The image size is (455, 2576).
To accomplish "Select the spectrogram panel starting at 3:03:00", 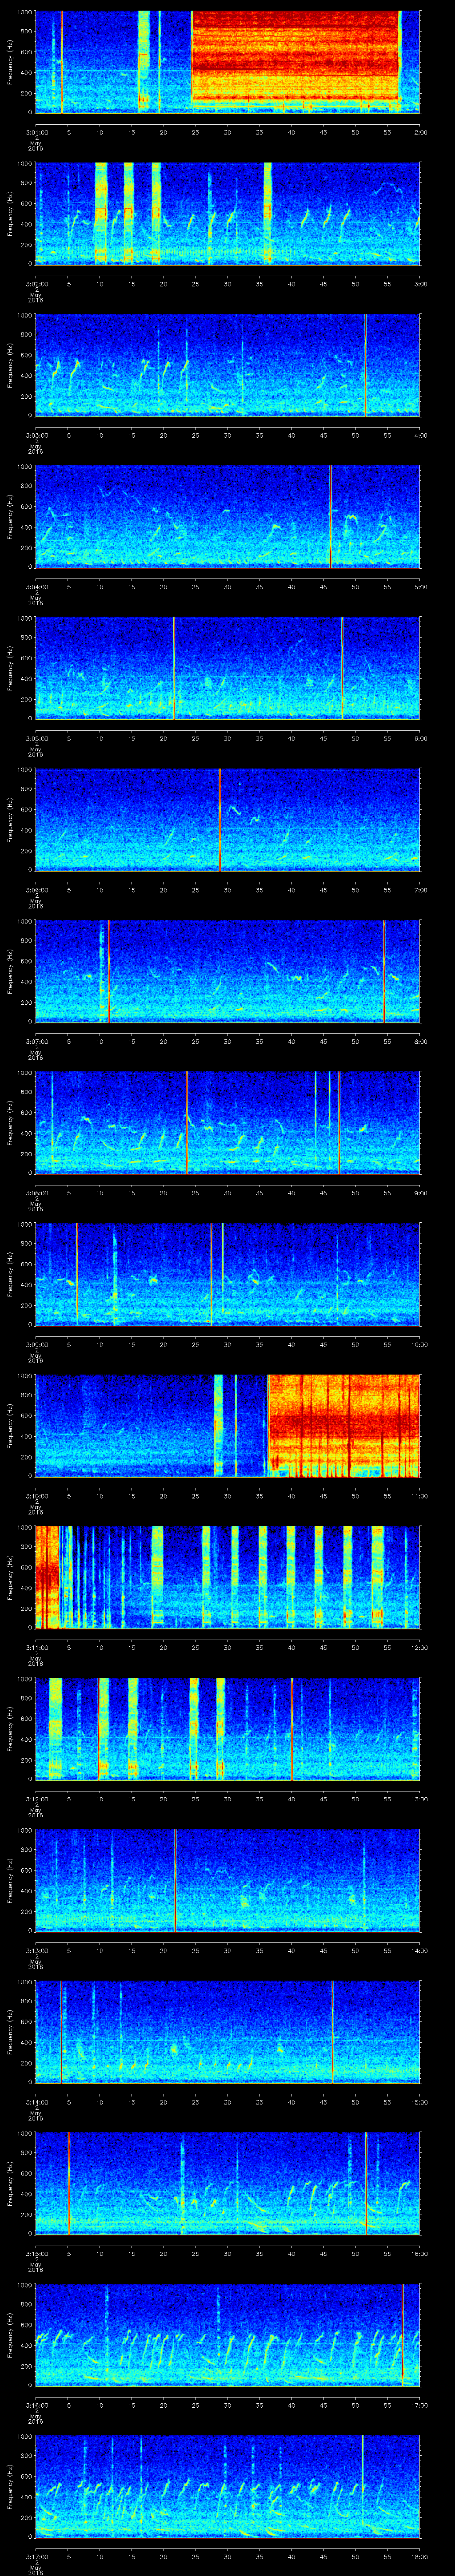I will coord(228,364).
